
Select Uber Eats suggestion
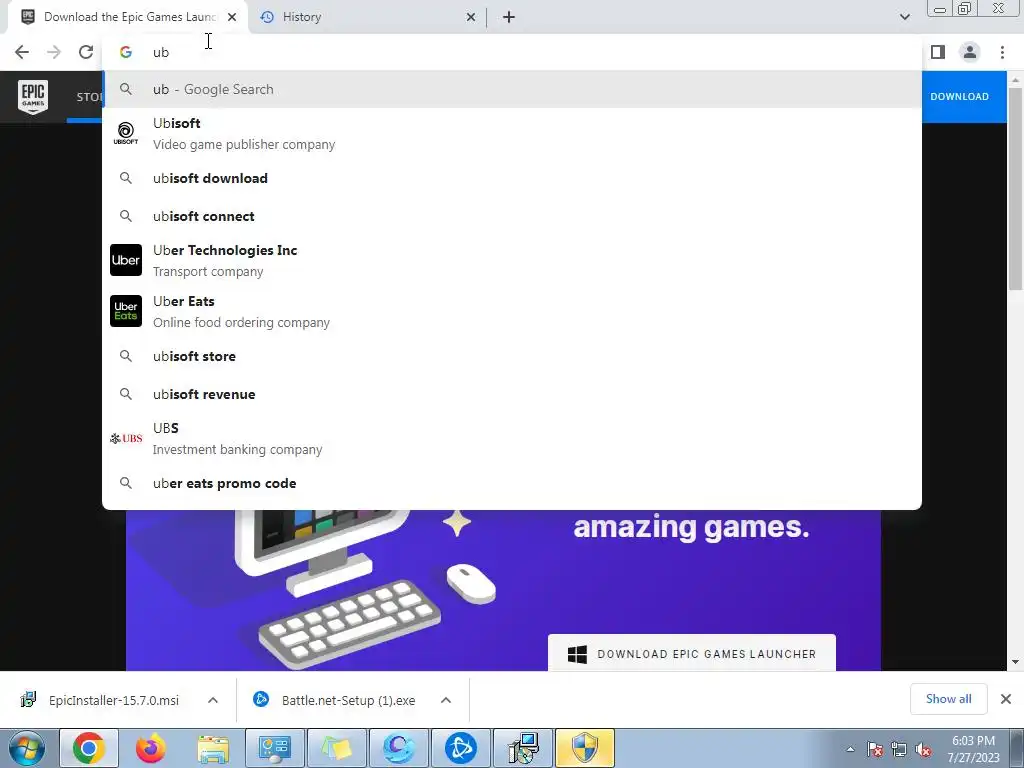tap(512, 311)
